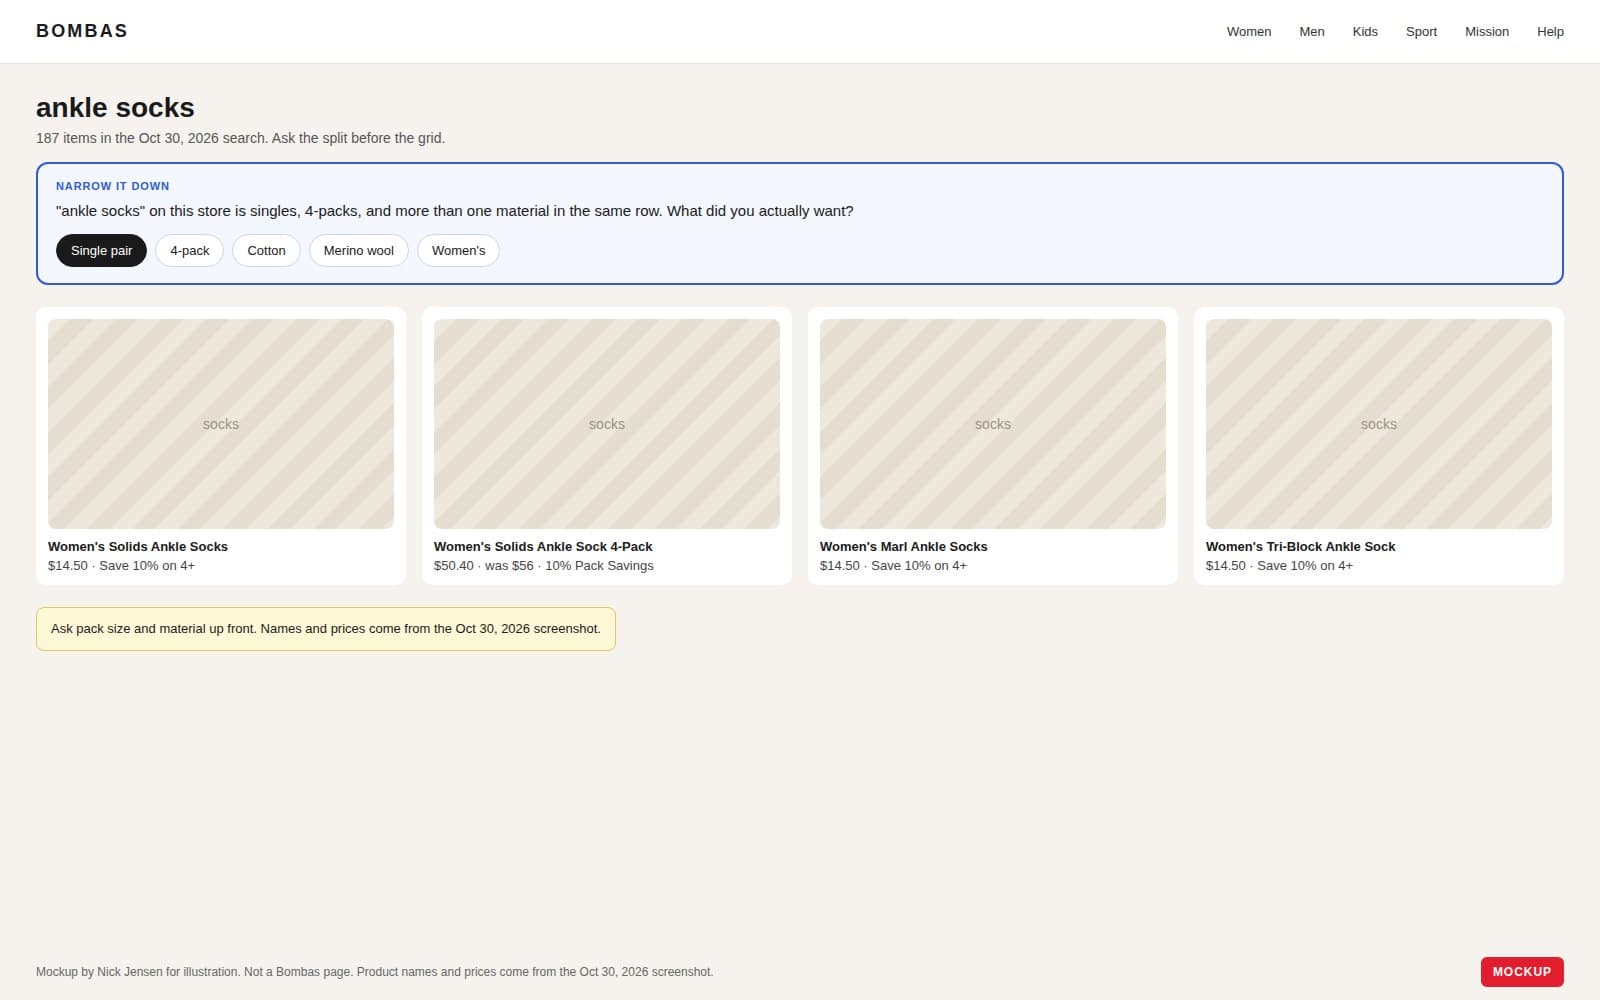Open the Kids nav item
The height and width of the screenshot is (1000, 1600).
[x=1365, y=32]
